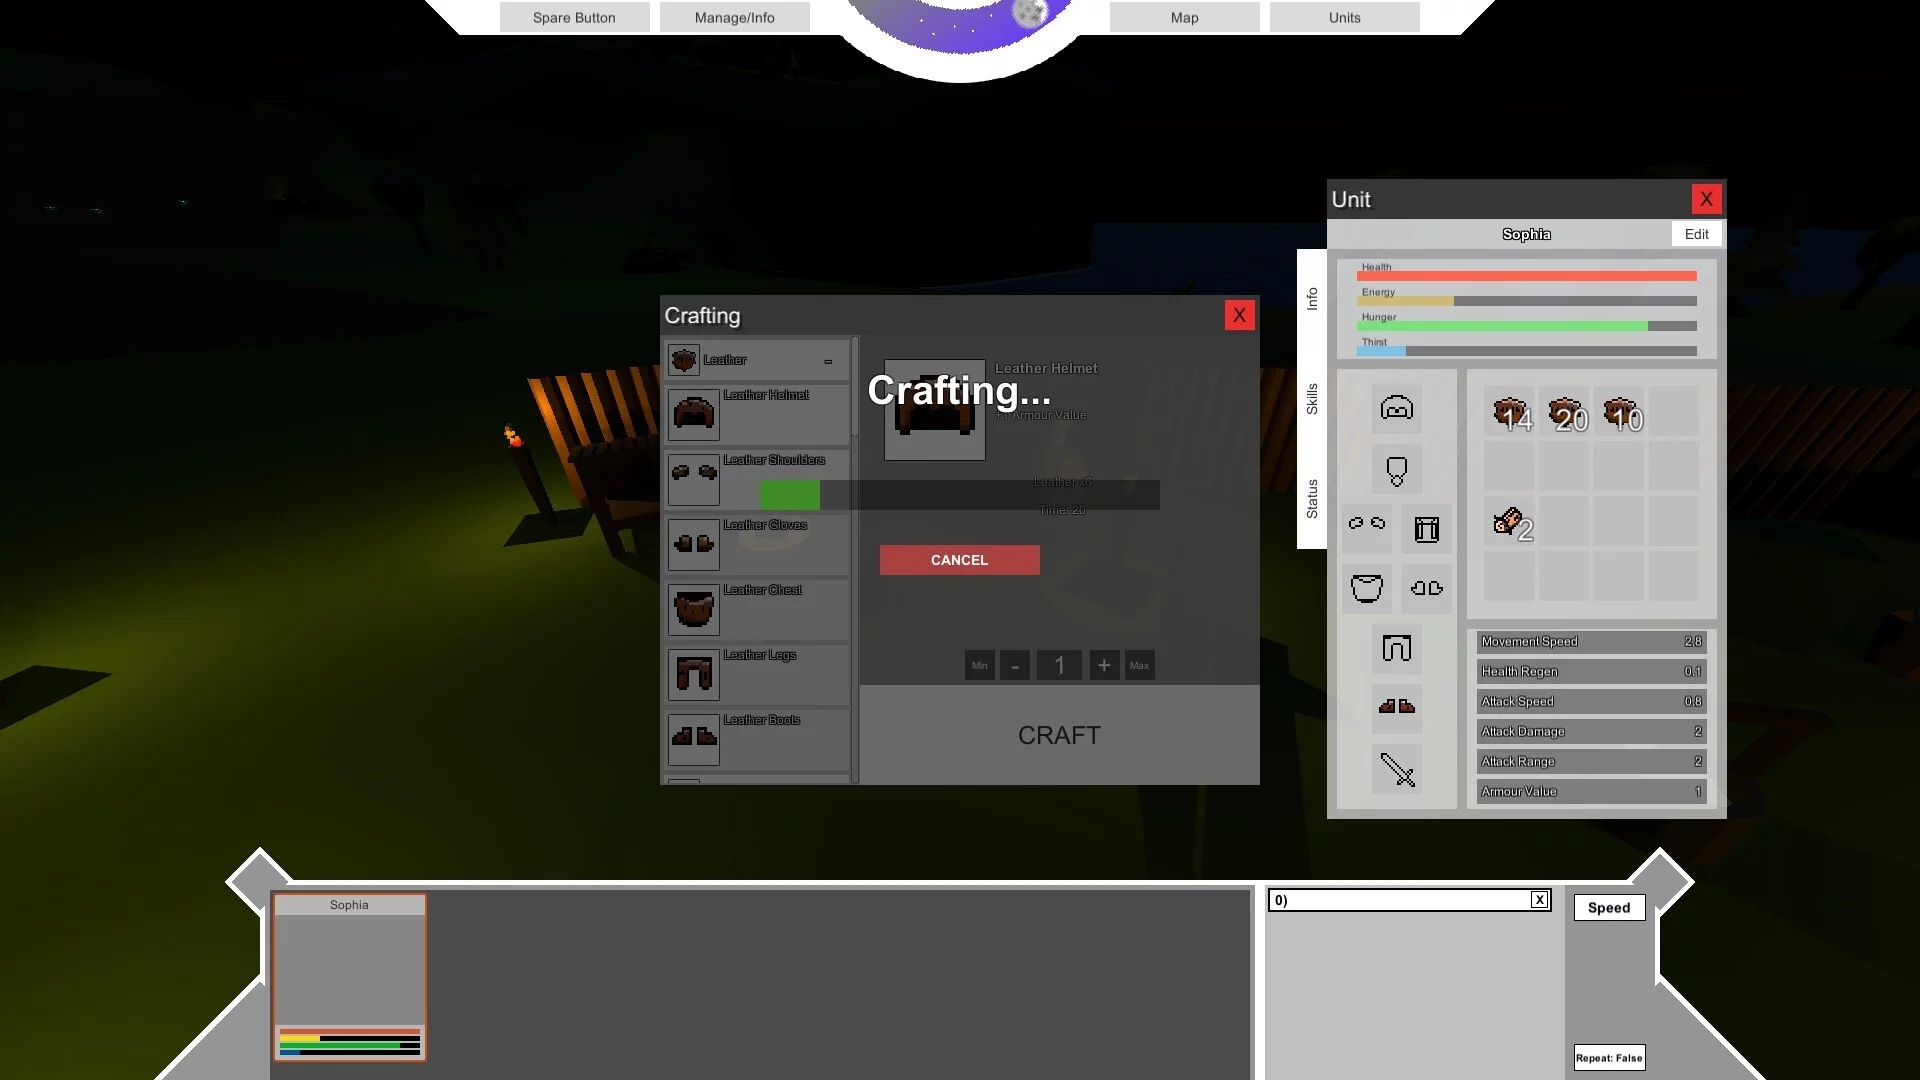1920x1080 pixels.
Task: Click the shoulders equipment slot
Action: pyautogui.click(x=1367, y=528)
